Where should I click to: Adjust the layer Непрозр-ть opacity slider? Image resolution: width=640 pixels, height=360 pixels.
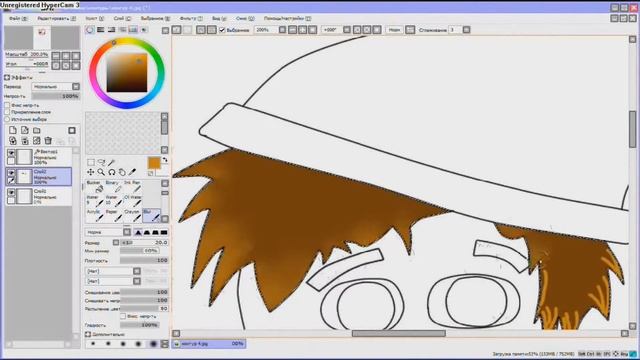(56, 96)
